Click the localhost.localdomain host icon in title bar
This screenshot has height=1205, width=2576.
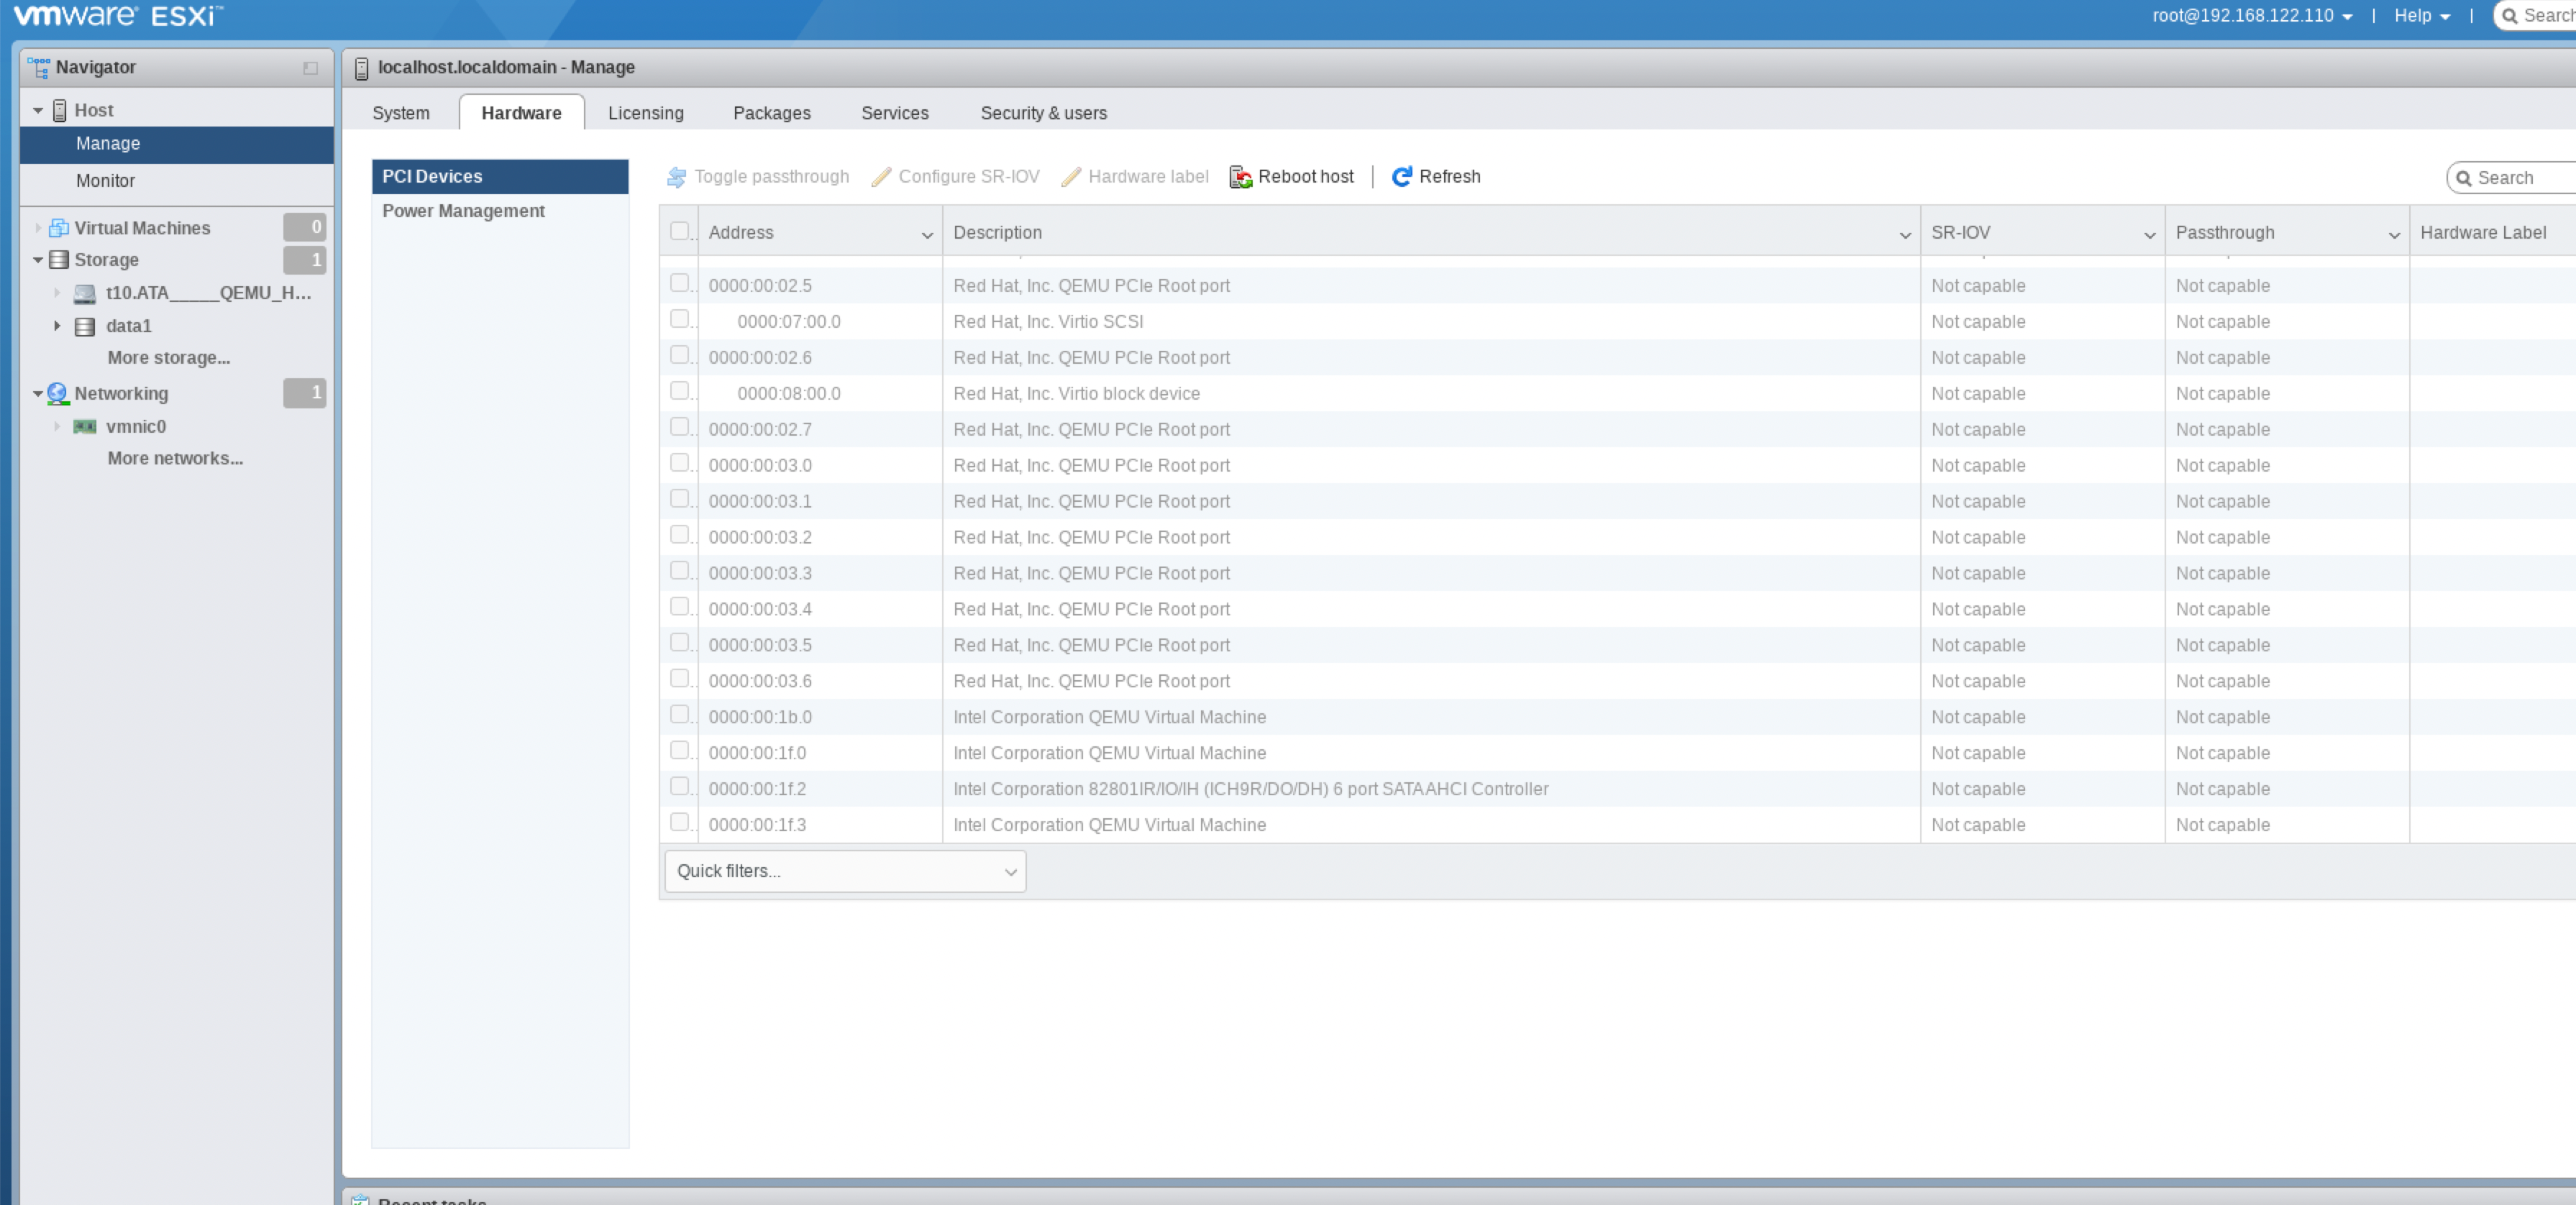point(362,68)
